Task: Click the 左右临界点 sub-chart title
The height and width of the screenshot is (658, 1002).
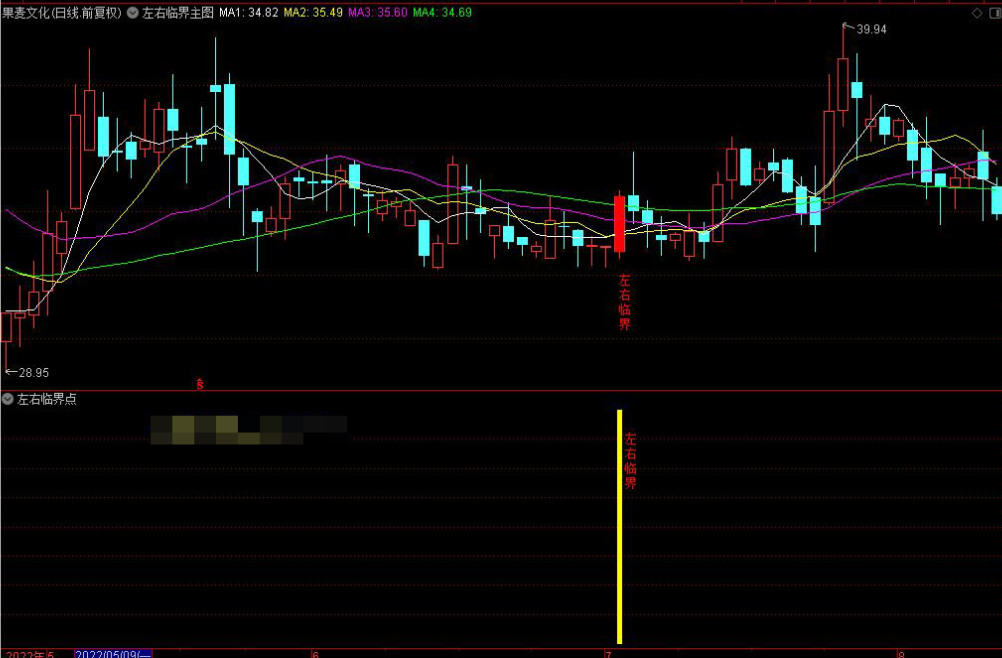Action: (47, 399)
